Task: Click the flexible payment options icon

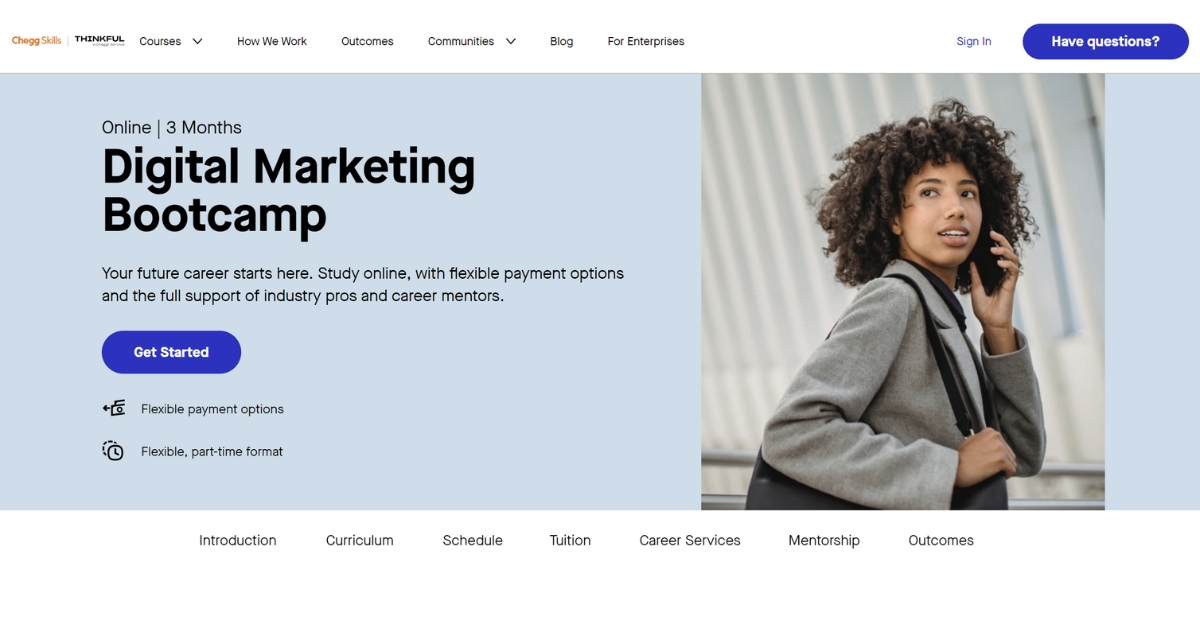Action: pos(114,408)
